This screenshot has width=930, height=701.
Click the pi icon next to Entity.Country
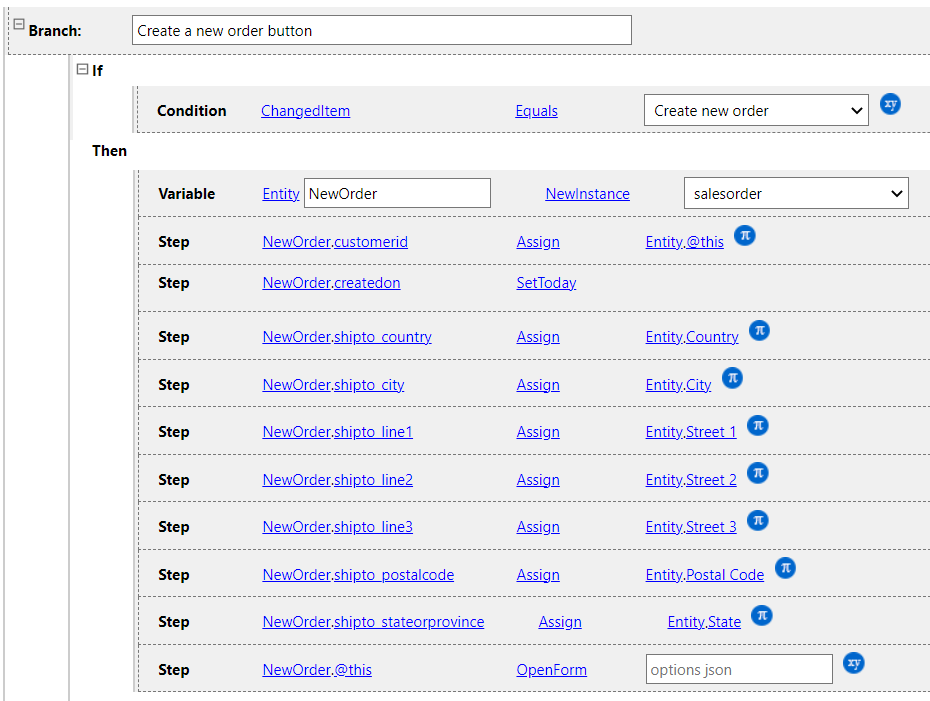click(759, 331)
